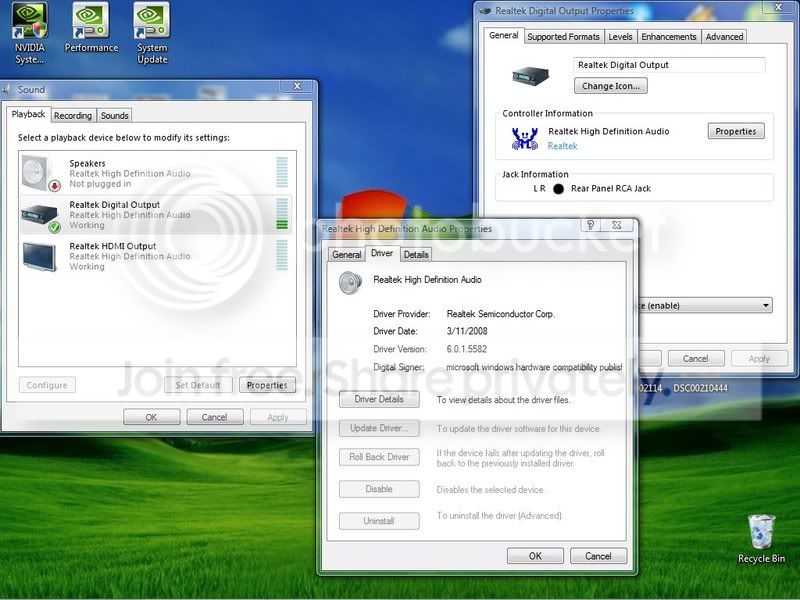The image size is (800, 600).
Task: Click the driver version 6.0.1.5582
Action: coord(466,349)
